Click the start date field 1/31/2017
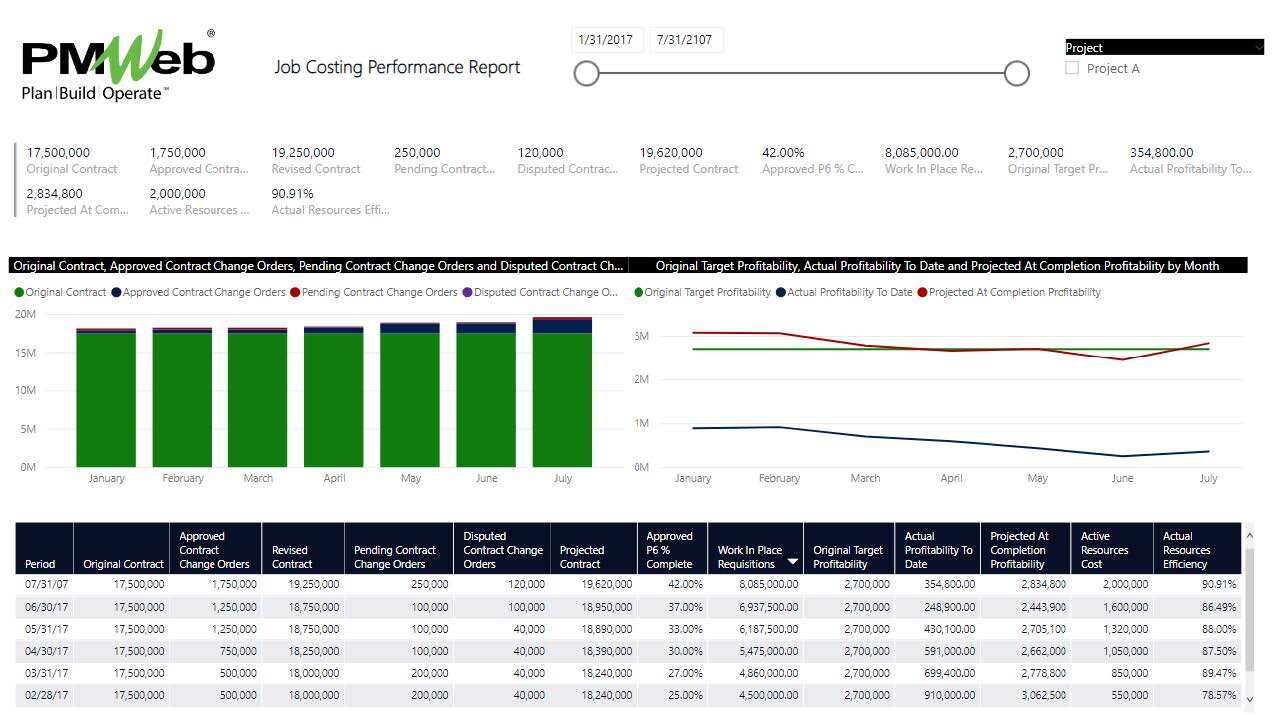This screenshot has height=715, width=1276. (x=606, y=40)
